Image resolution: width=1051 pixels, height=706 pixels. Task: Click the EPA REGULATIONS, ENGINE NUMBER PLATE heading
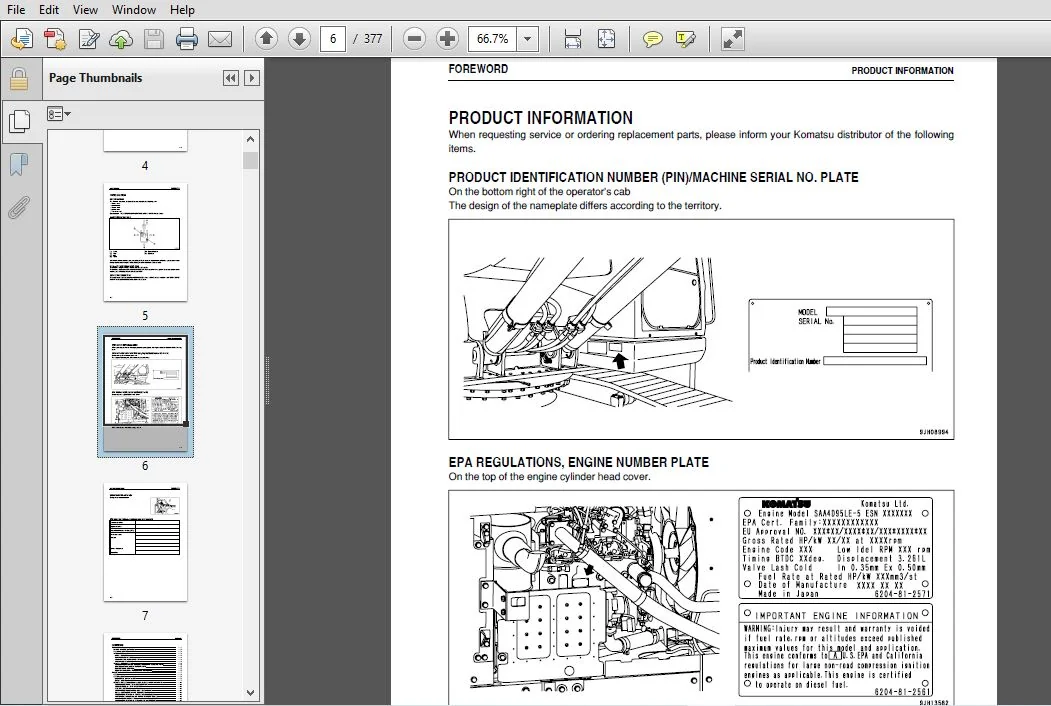(x=578, y=462)
